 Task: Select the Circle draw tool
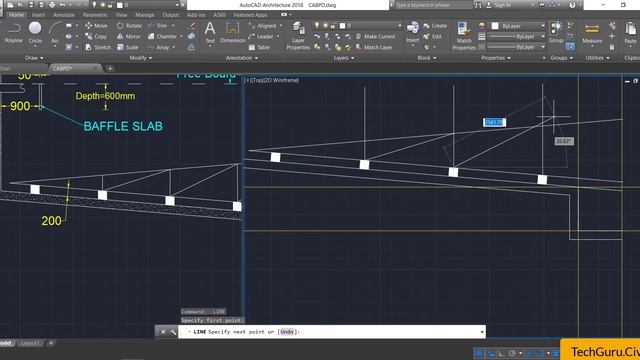tap(35, 33)
